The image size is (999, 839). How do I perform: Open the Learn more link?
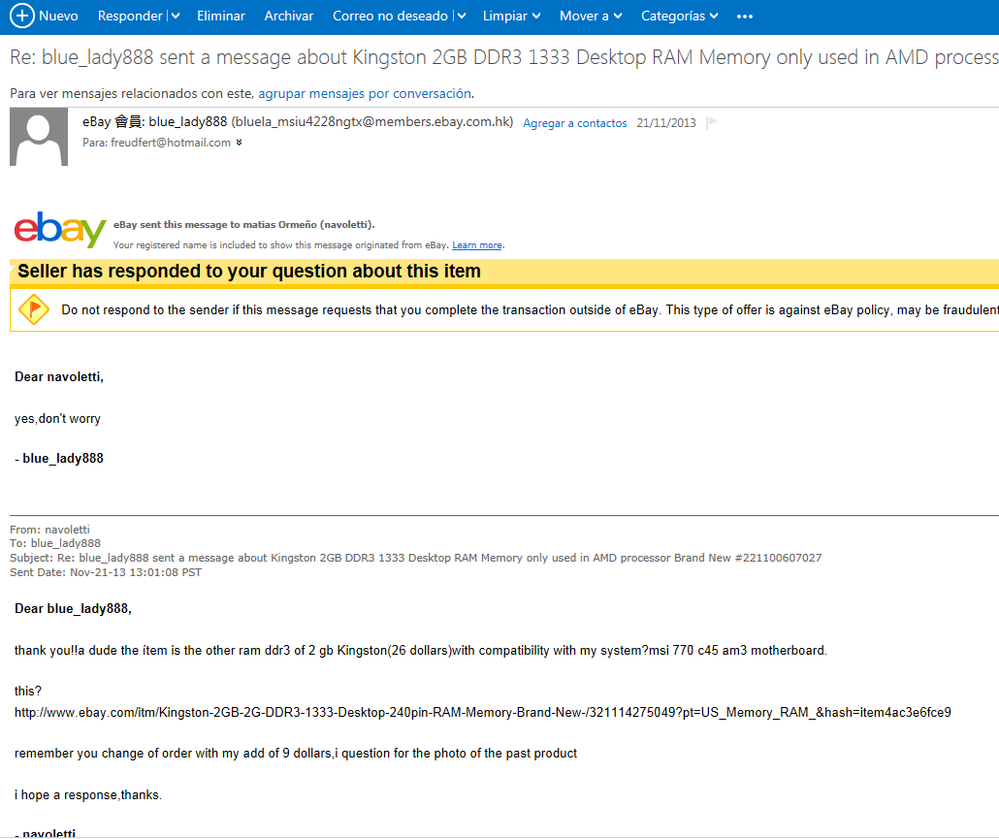click(477, 245)
